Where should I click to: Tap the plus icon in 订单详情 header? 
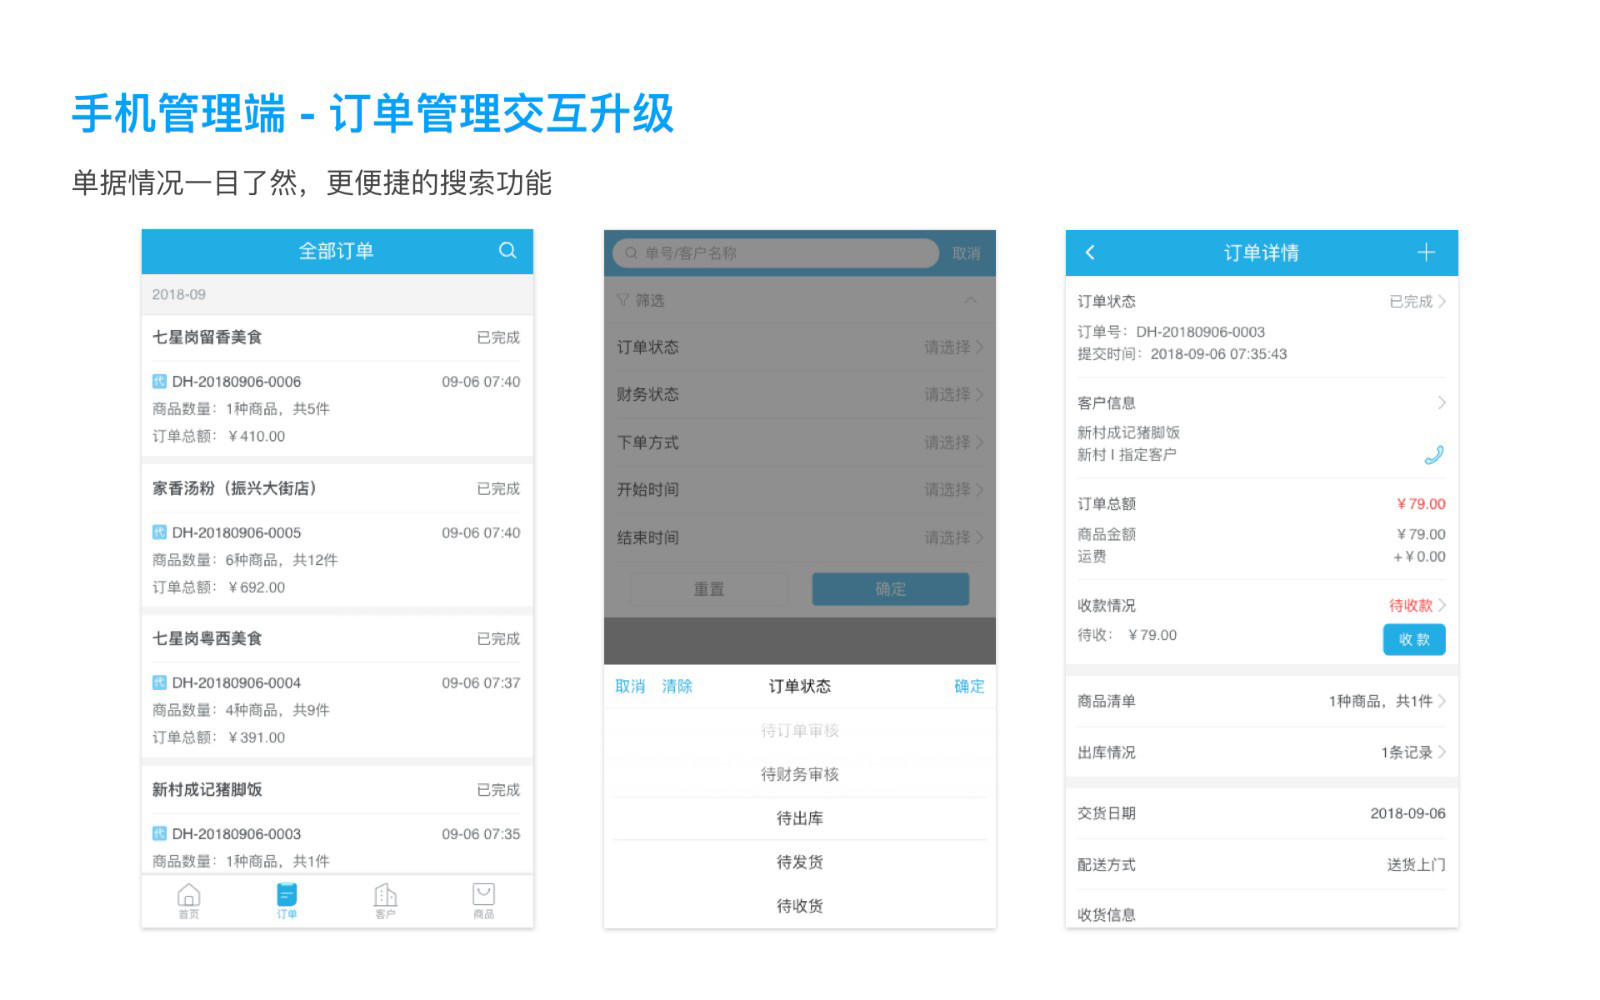point(1426,253)
